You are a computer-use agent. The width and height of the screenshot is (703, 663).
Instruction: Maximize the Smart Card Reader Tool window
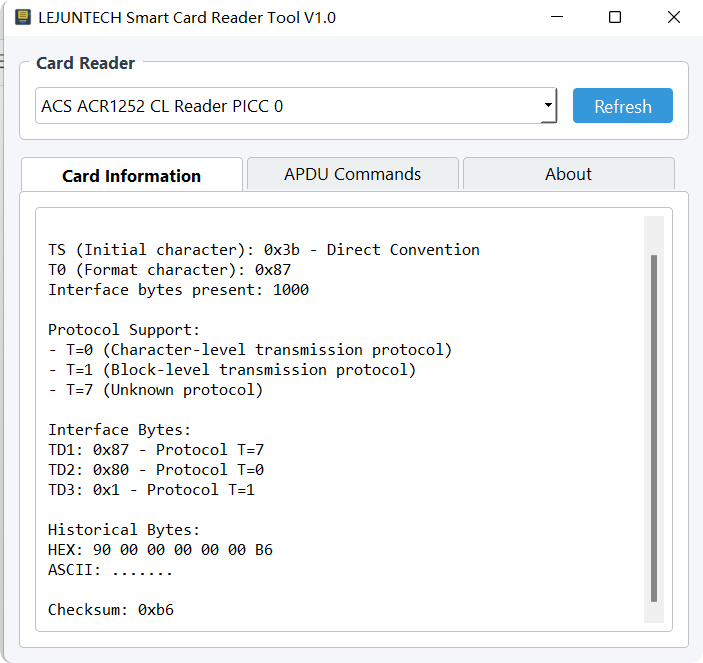(x=615, y=17)
